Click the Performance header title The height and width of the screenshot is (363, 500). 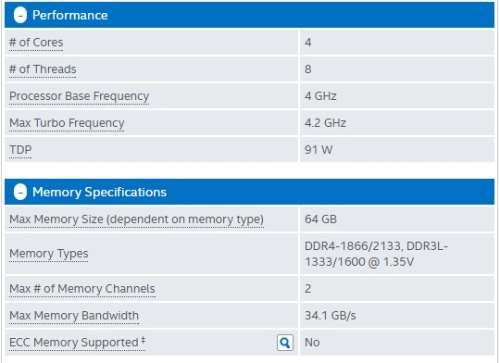tap(70, 15)
